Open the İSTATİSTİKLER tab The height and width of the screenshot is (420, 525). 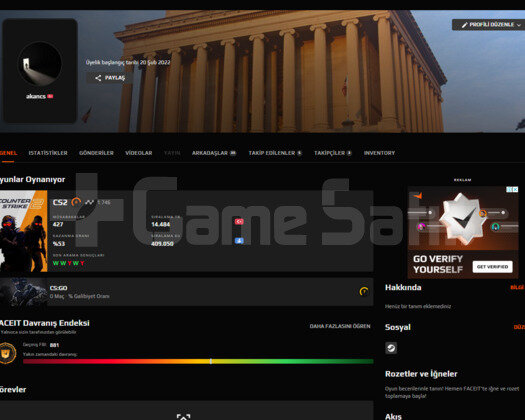(x=48, y=153)
